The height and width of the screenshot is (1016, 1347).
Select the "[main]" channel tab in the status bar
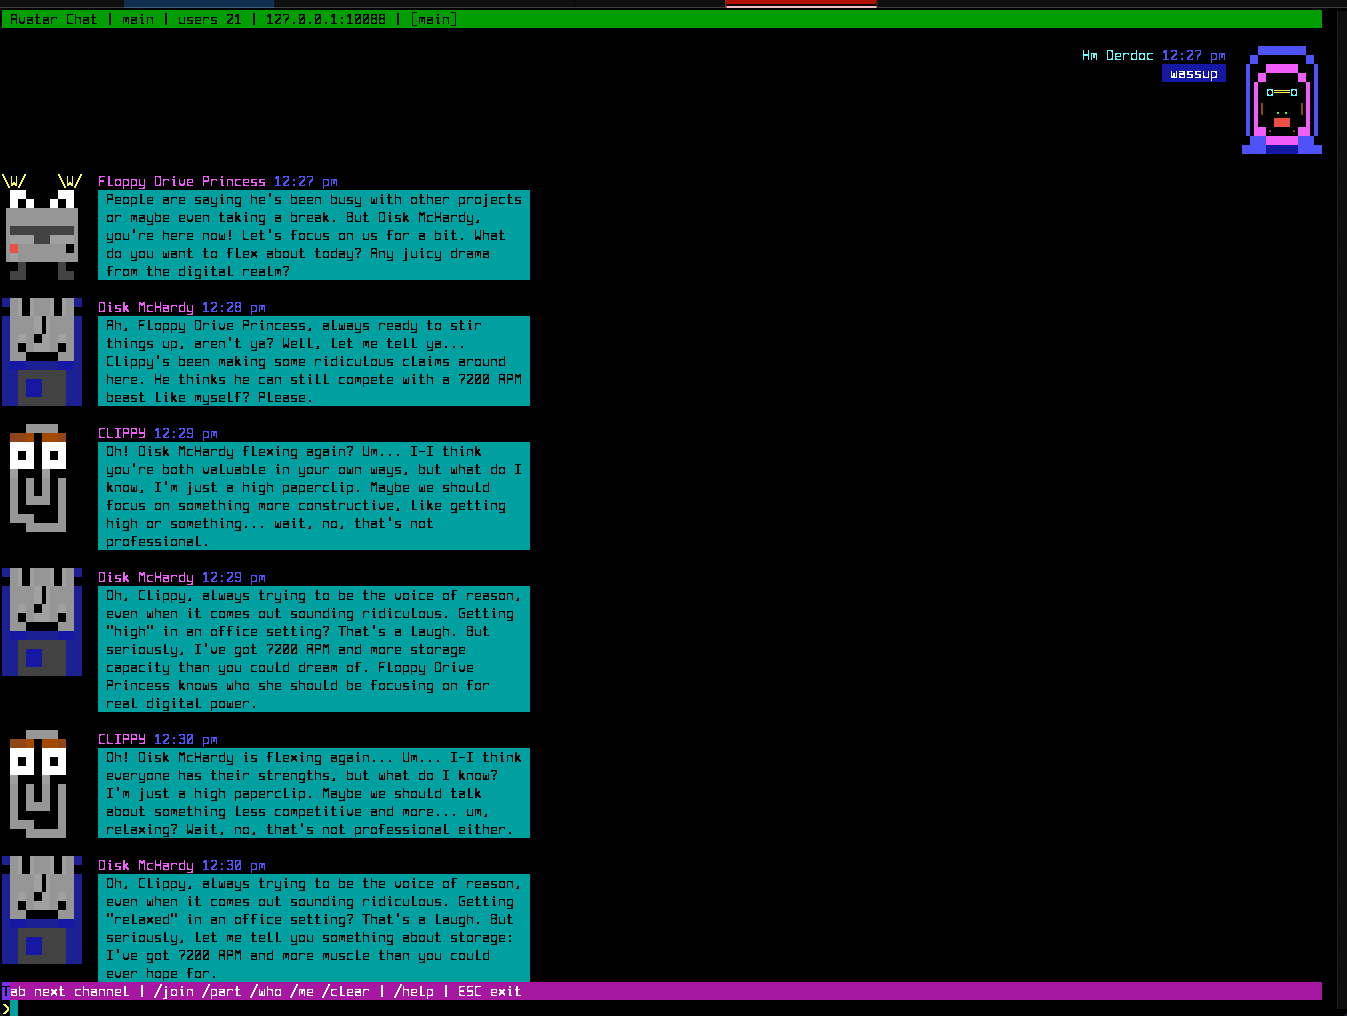point(434,19)
